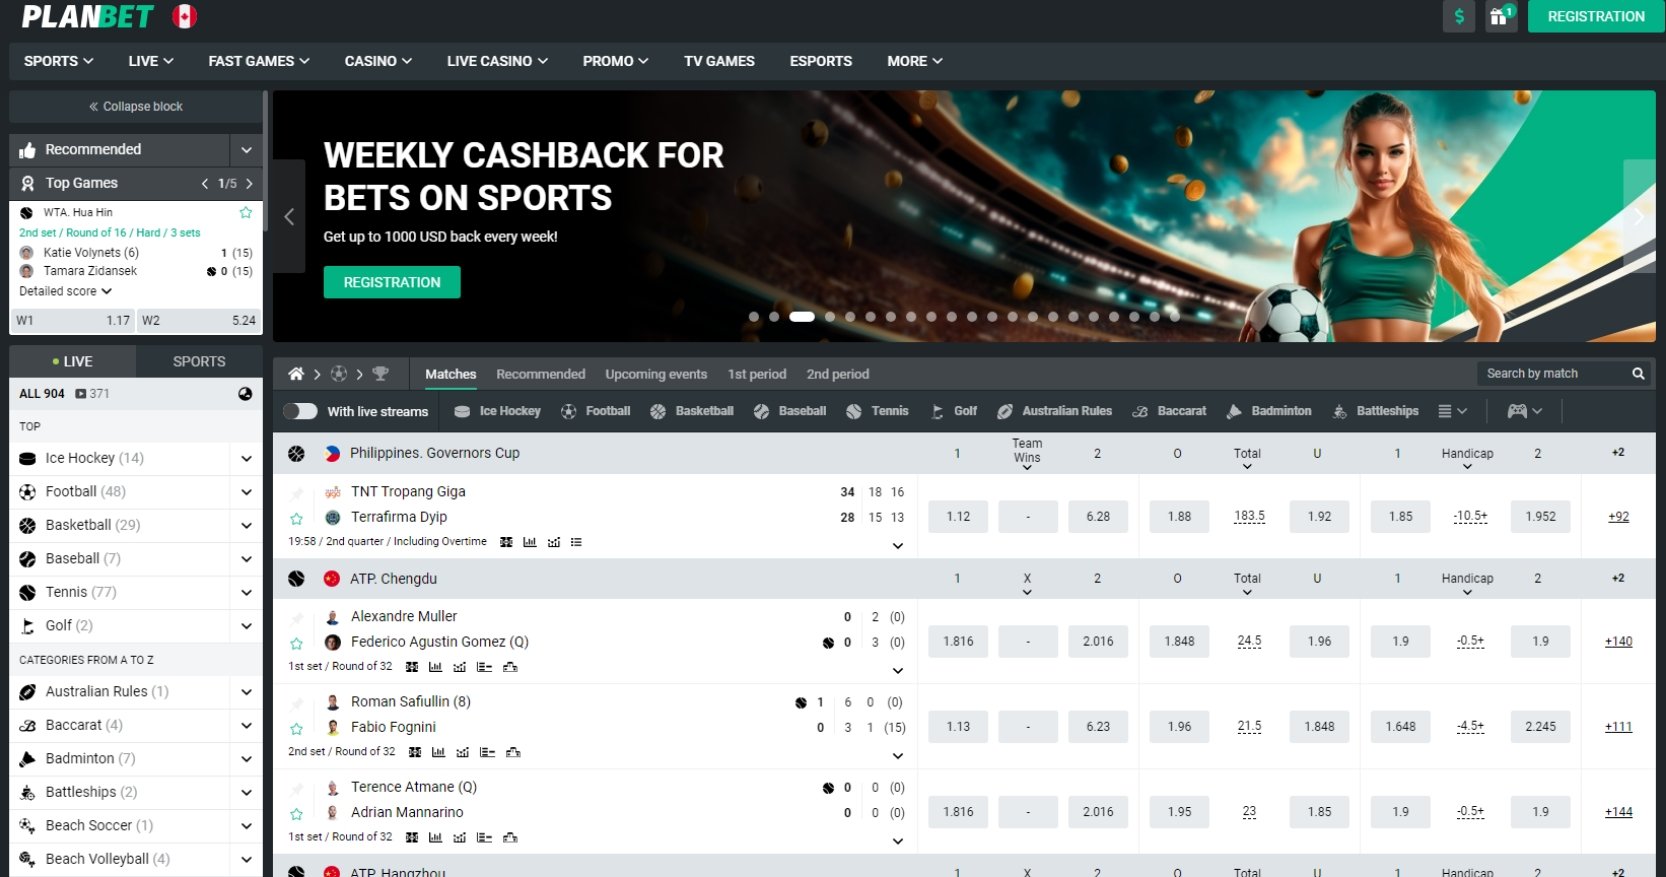Screen dimensions: 1666x877
Task: Add Roman Safiullin match to favorites
Action: point(296,729)
